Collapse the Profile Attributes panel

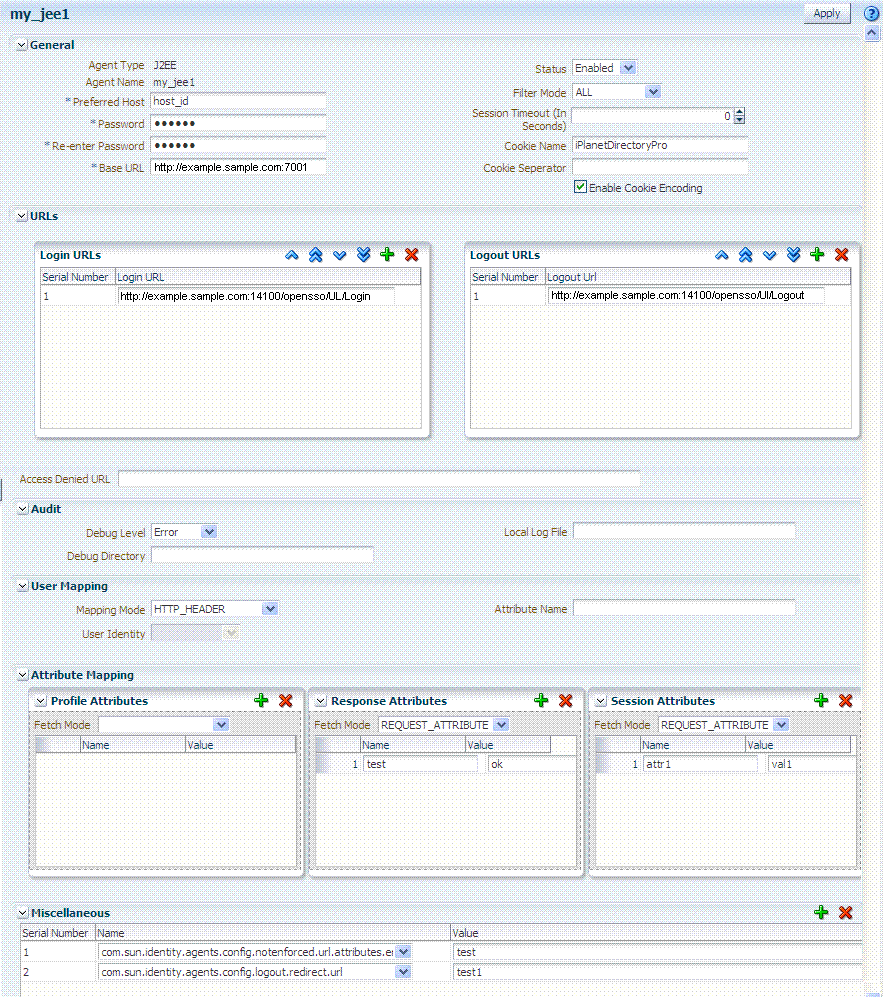(41, 701)
